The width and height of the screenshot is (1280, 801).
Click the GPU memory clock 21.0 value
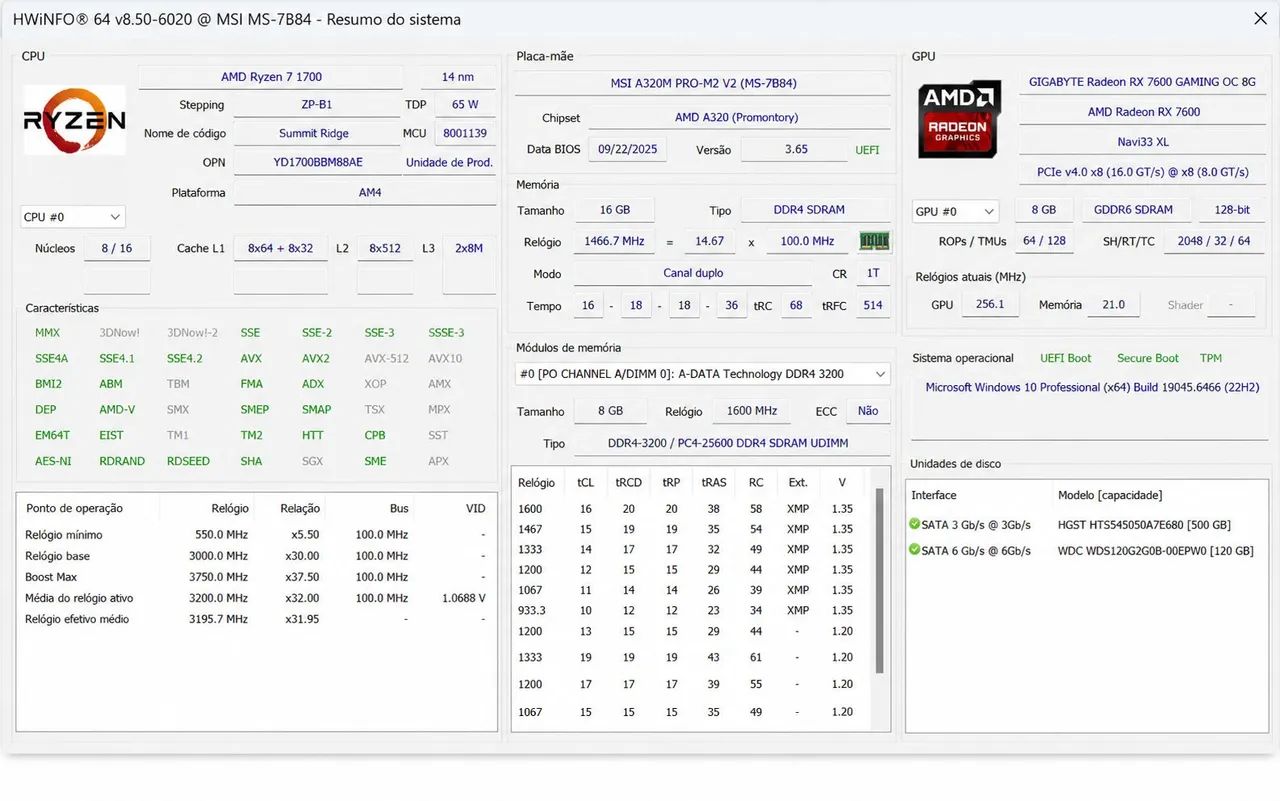pos(1112,304)
